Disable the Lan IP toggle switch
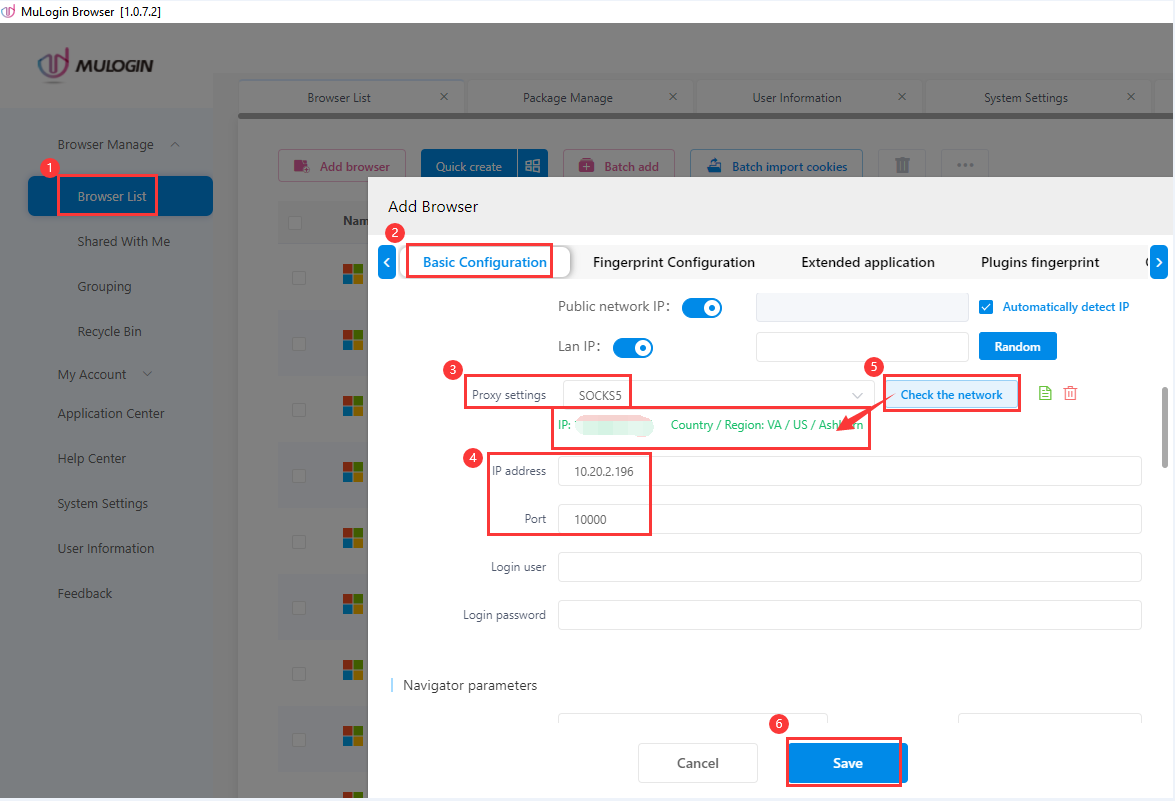 (632, 347)
